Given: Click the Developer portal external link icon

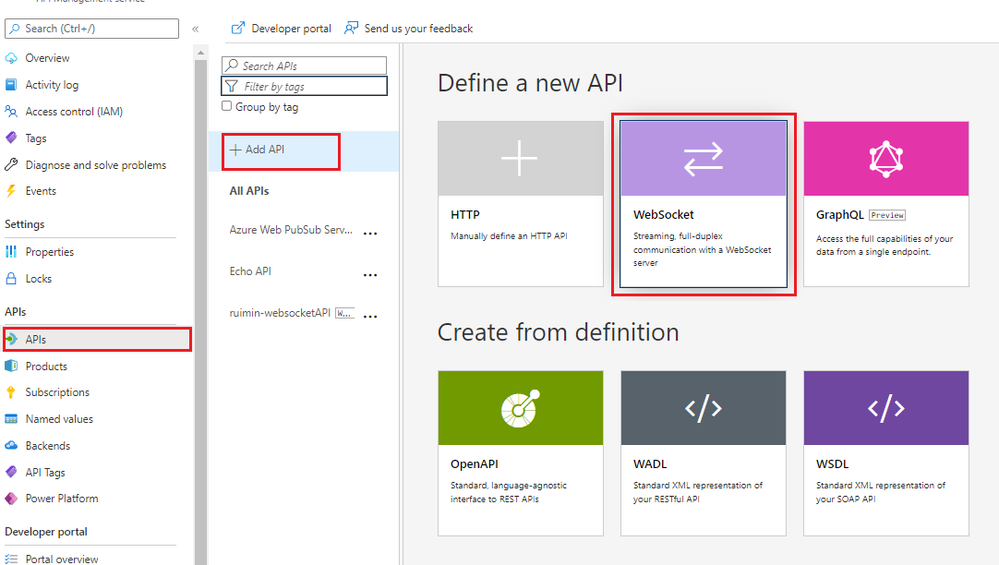Looking at the screenshot, I should [238, 28].
